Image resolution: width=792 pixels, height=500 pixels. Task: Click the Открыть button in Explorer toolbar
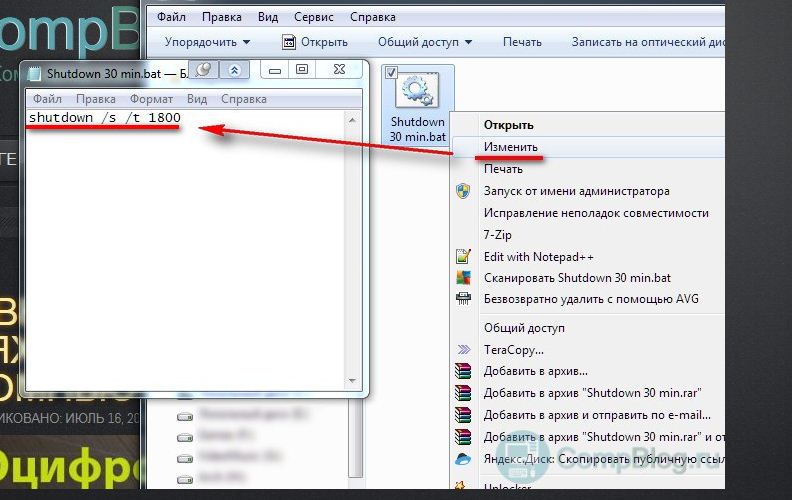coord(314,42)
